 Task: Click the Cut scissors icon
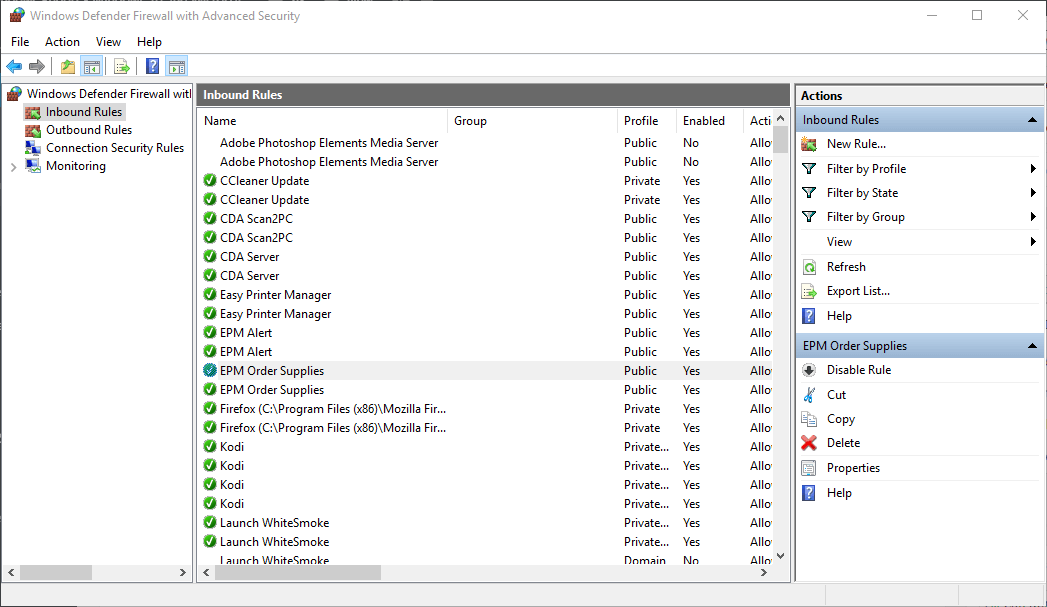tap(808, 394)
